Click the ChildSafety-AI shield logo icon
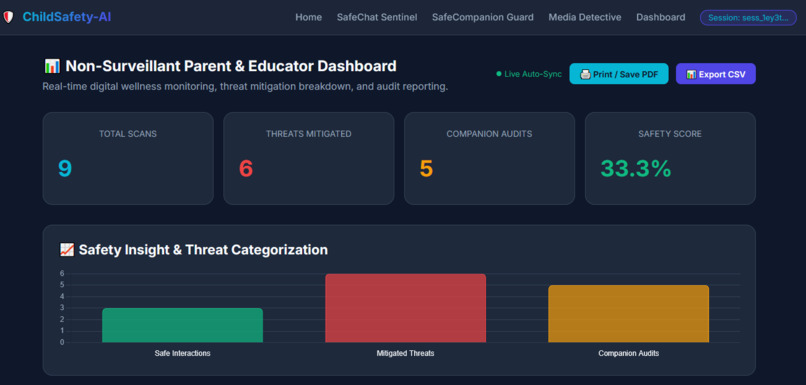806x385 pixels. coord(8,17)
